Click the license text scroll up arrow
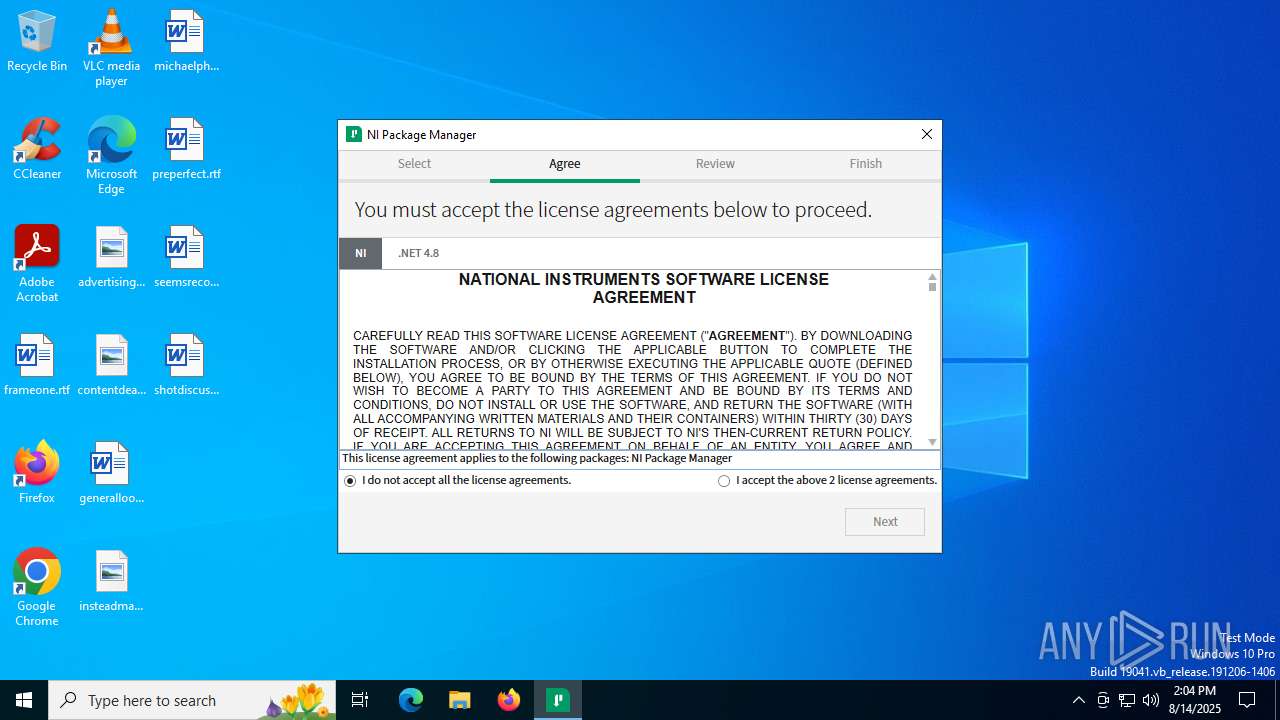The height and width of the screenshot is (720, 1280). tap(932, 276)
